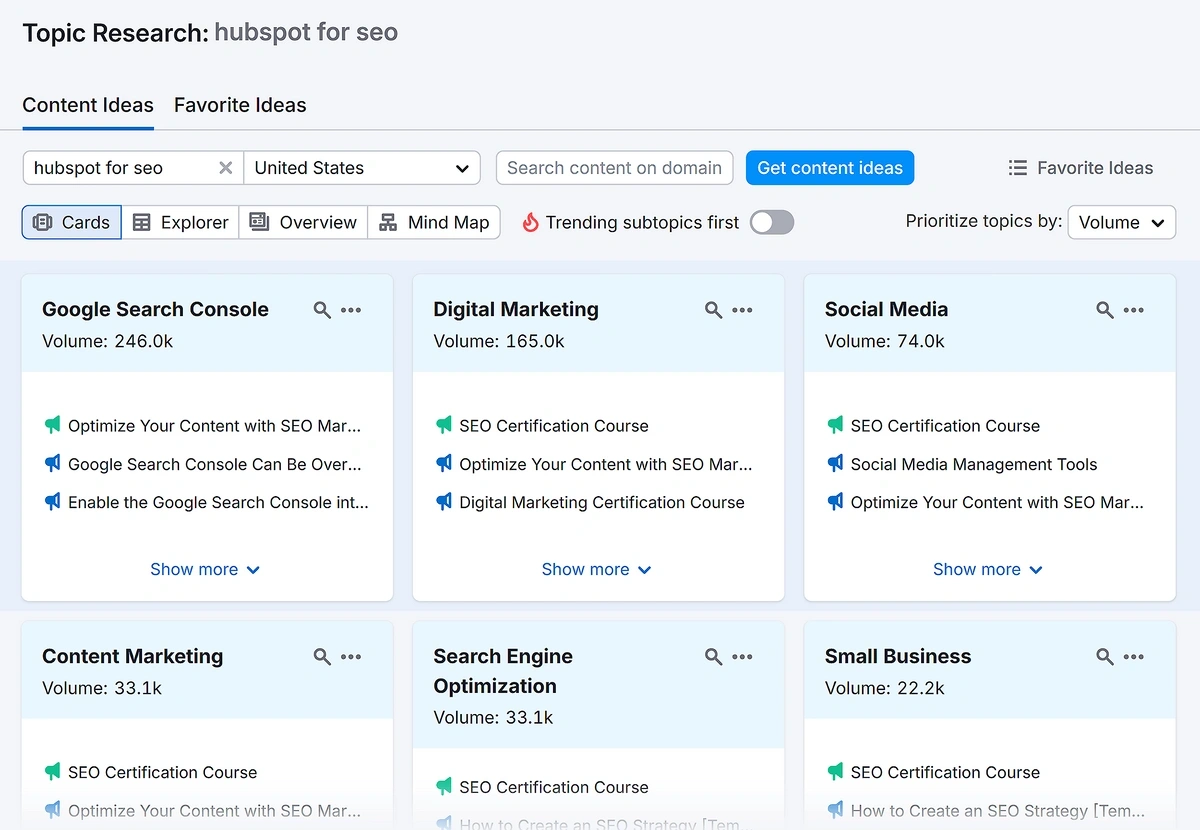
Task: Open SEO Certification Course in Digital Marketing card
Action: [554, 425]
